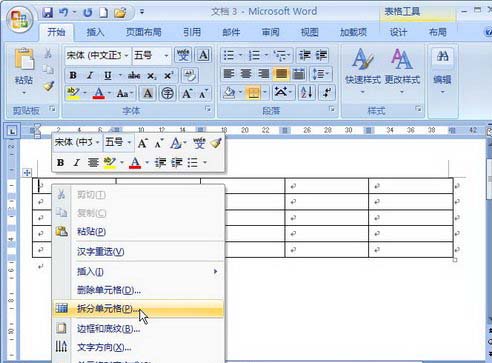The width and height of the screenshot is (492, 363).
Task: Shrink font size in the ribbon
Action: pos(203,94)
